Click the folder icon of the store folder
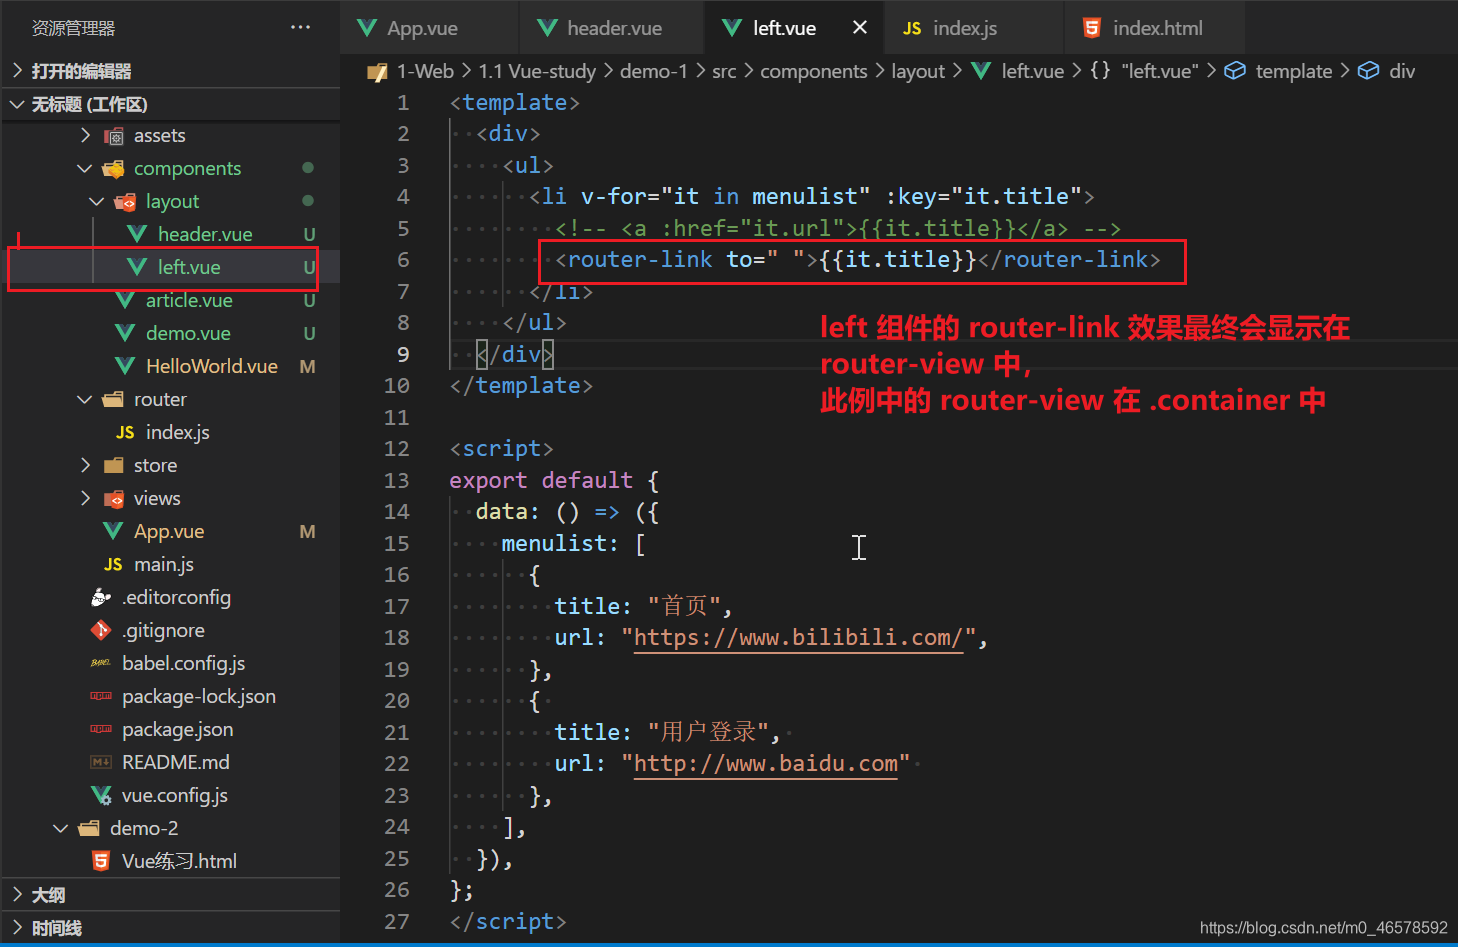This screenshot has width=1458, height=947. [x=114, y=465]
